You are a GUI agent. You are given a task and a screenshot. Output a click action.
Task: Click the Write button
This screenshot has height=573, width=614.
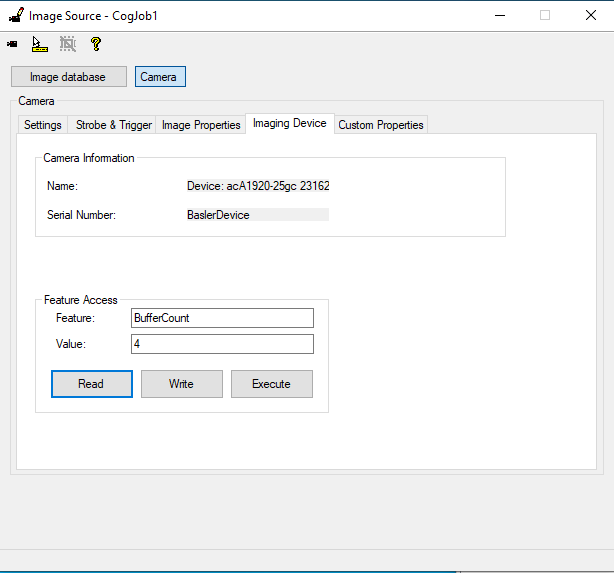(181, 384)
